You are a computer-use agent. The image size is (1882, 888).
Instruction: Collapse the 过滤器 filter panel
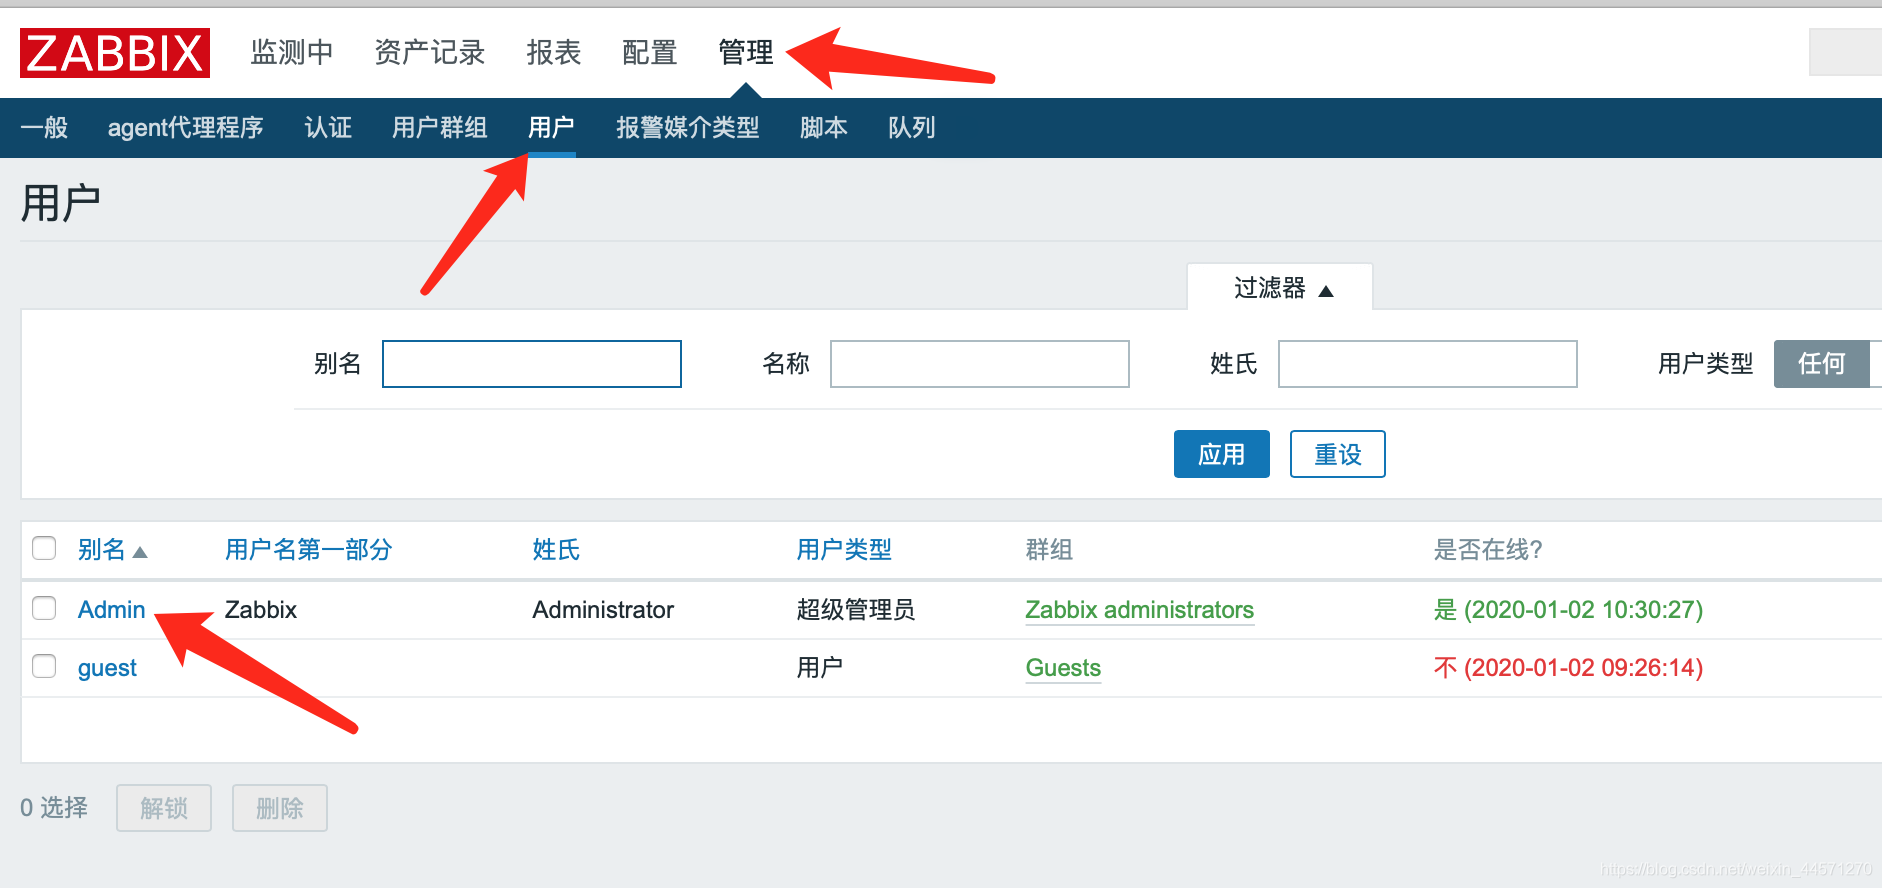pyautogui.click(x=1280, y=288)
